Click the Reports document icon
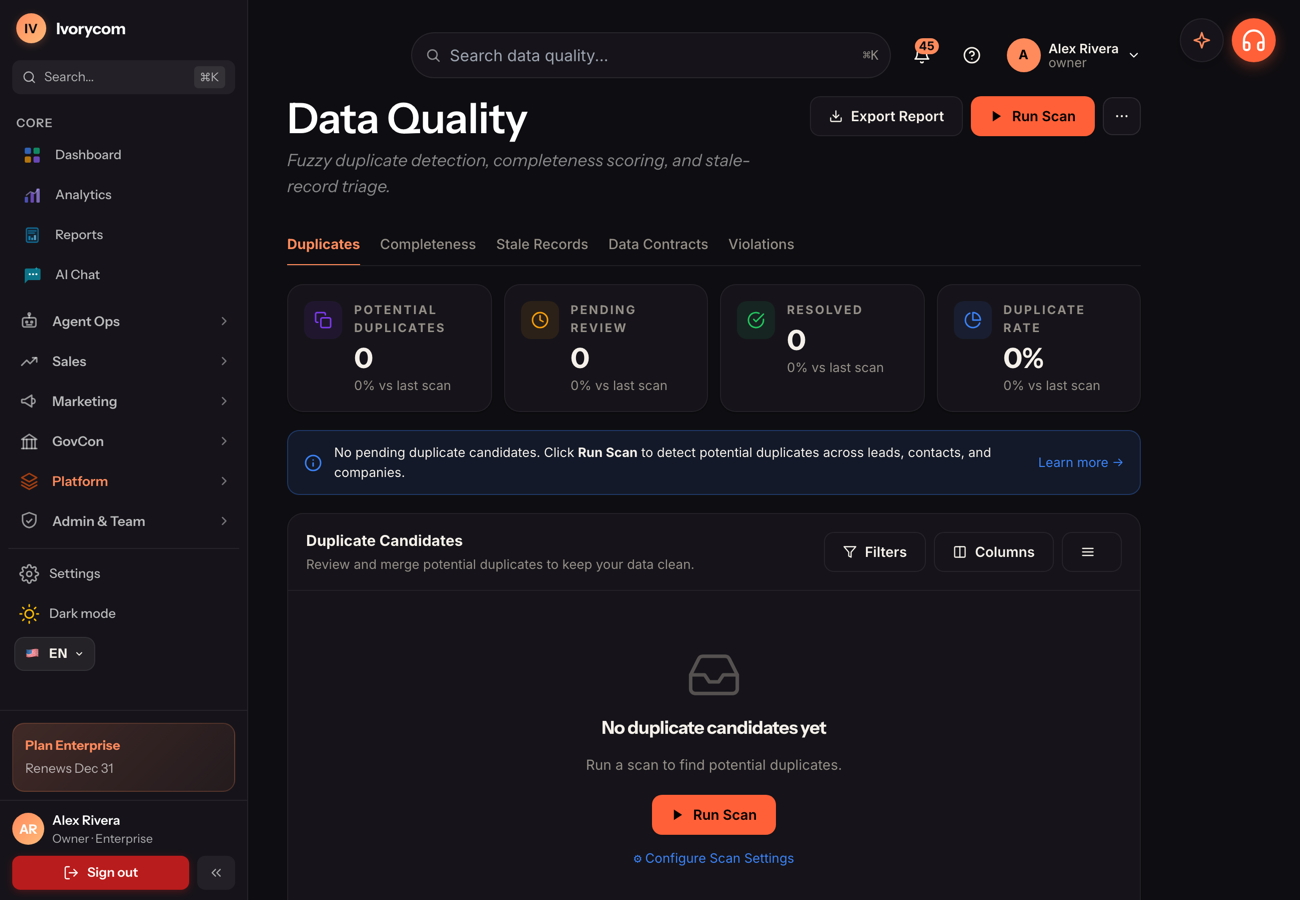The width and height of the screenshot is (1300, 900). pyautogui.click(x=32, y=235)
